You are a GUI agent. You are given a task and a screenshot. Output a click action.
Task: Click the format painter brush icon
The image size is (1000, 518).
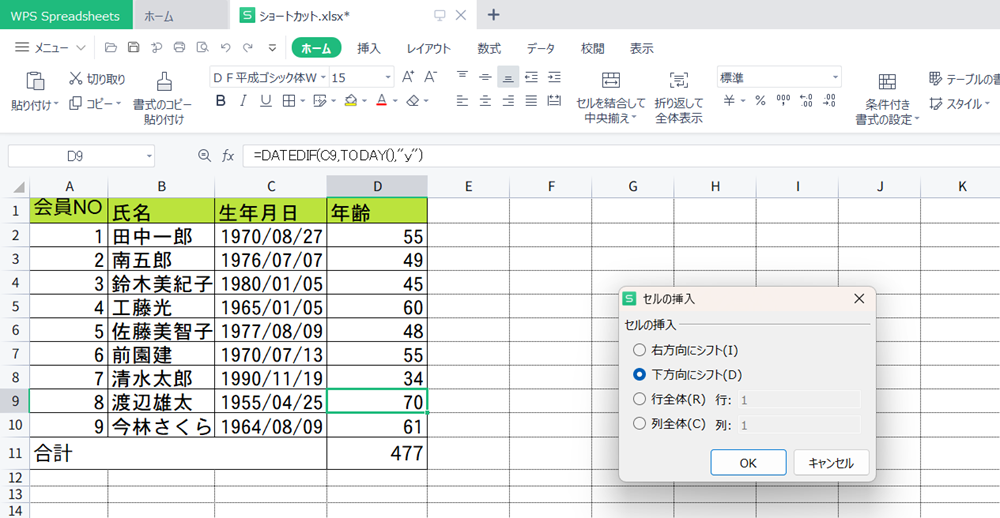tap(164, 81)
